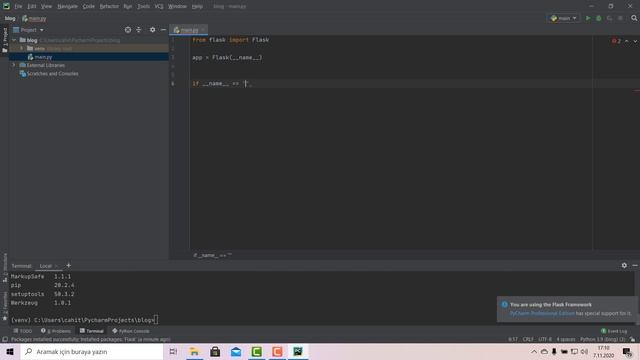Click UTF-8 encoding in status bar
640x360 pixels.
pos(545,339)
